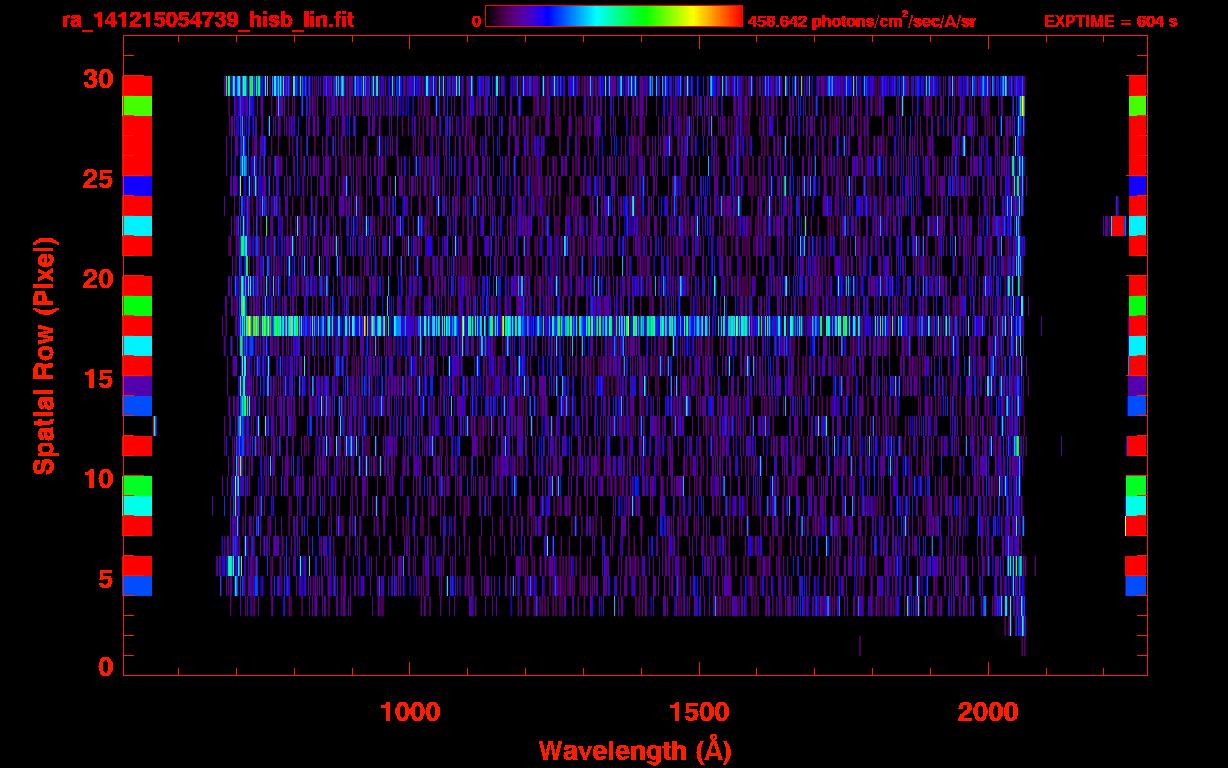Click the file name ra_141215054739_hisb_lin.fit title
This screenshot has height=768, width=1228.
click(207, 20)
